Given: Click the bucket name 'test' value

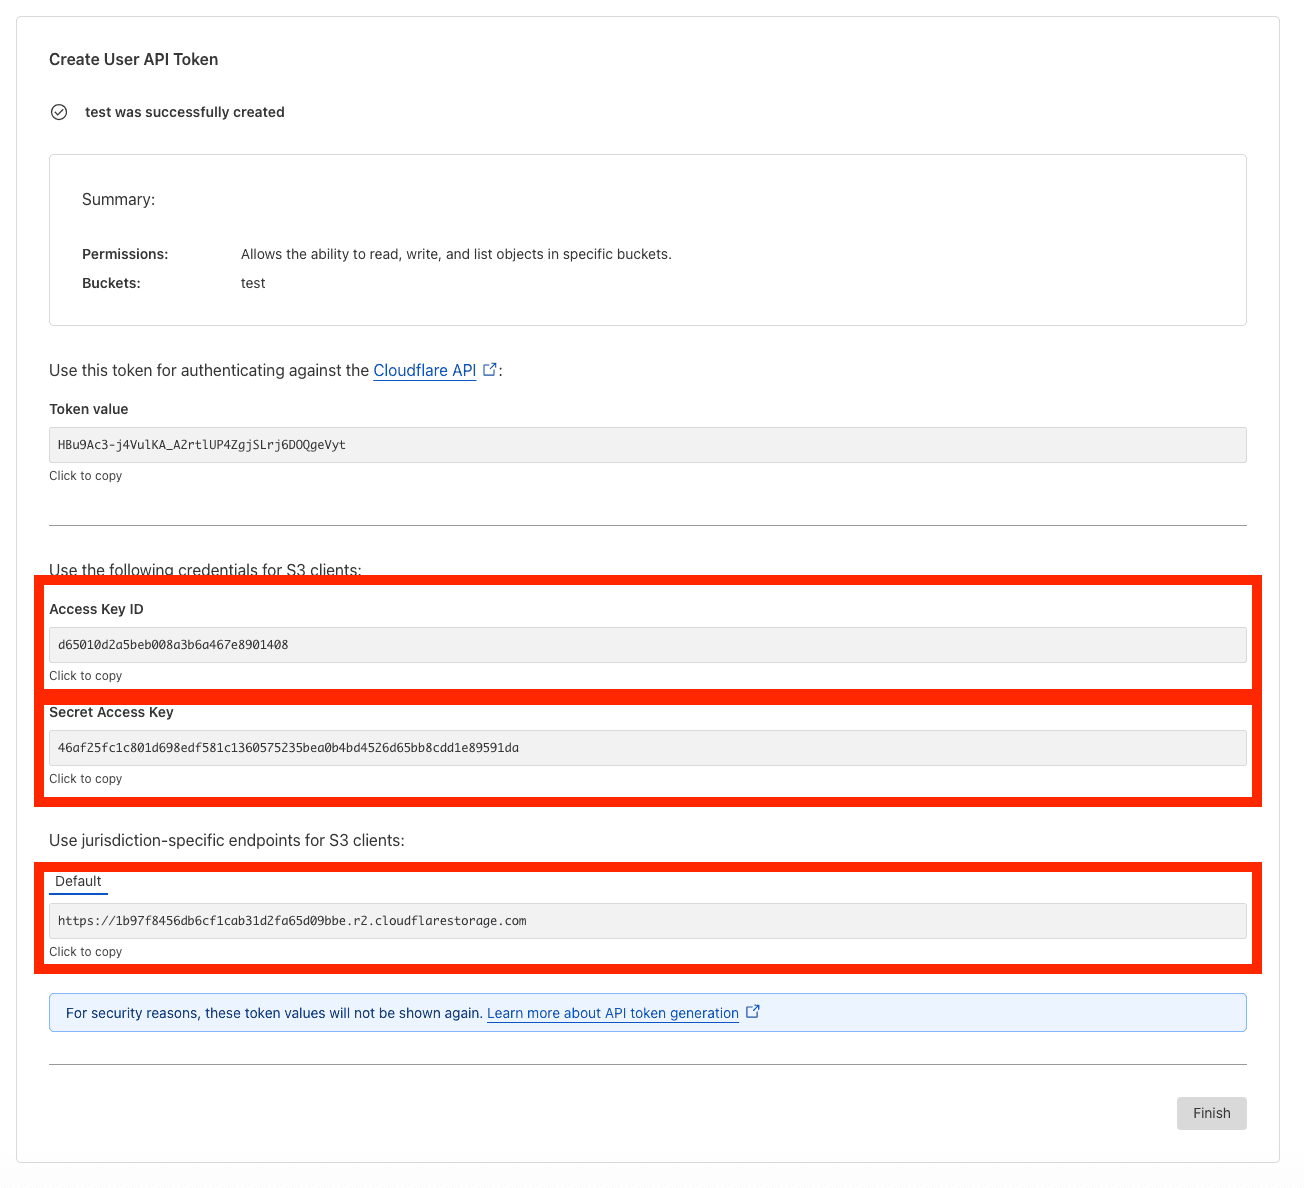Looking at the screenshot, I should pos(253,283).
